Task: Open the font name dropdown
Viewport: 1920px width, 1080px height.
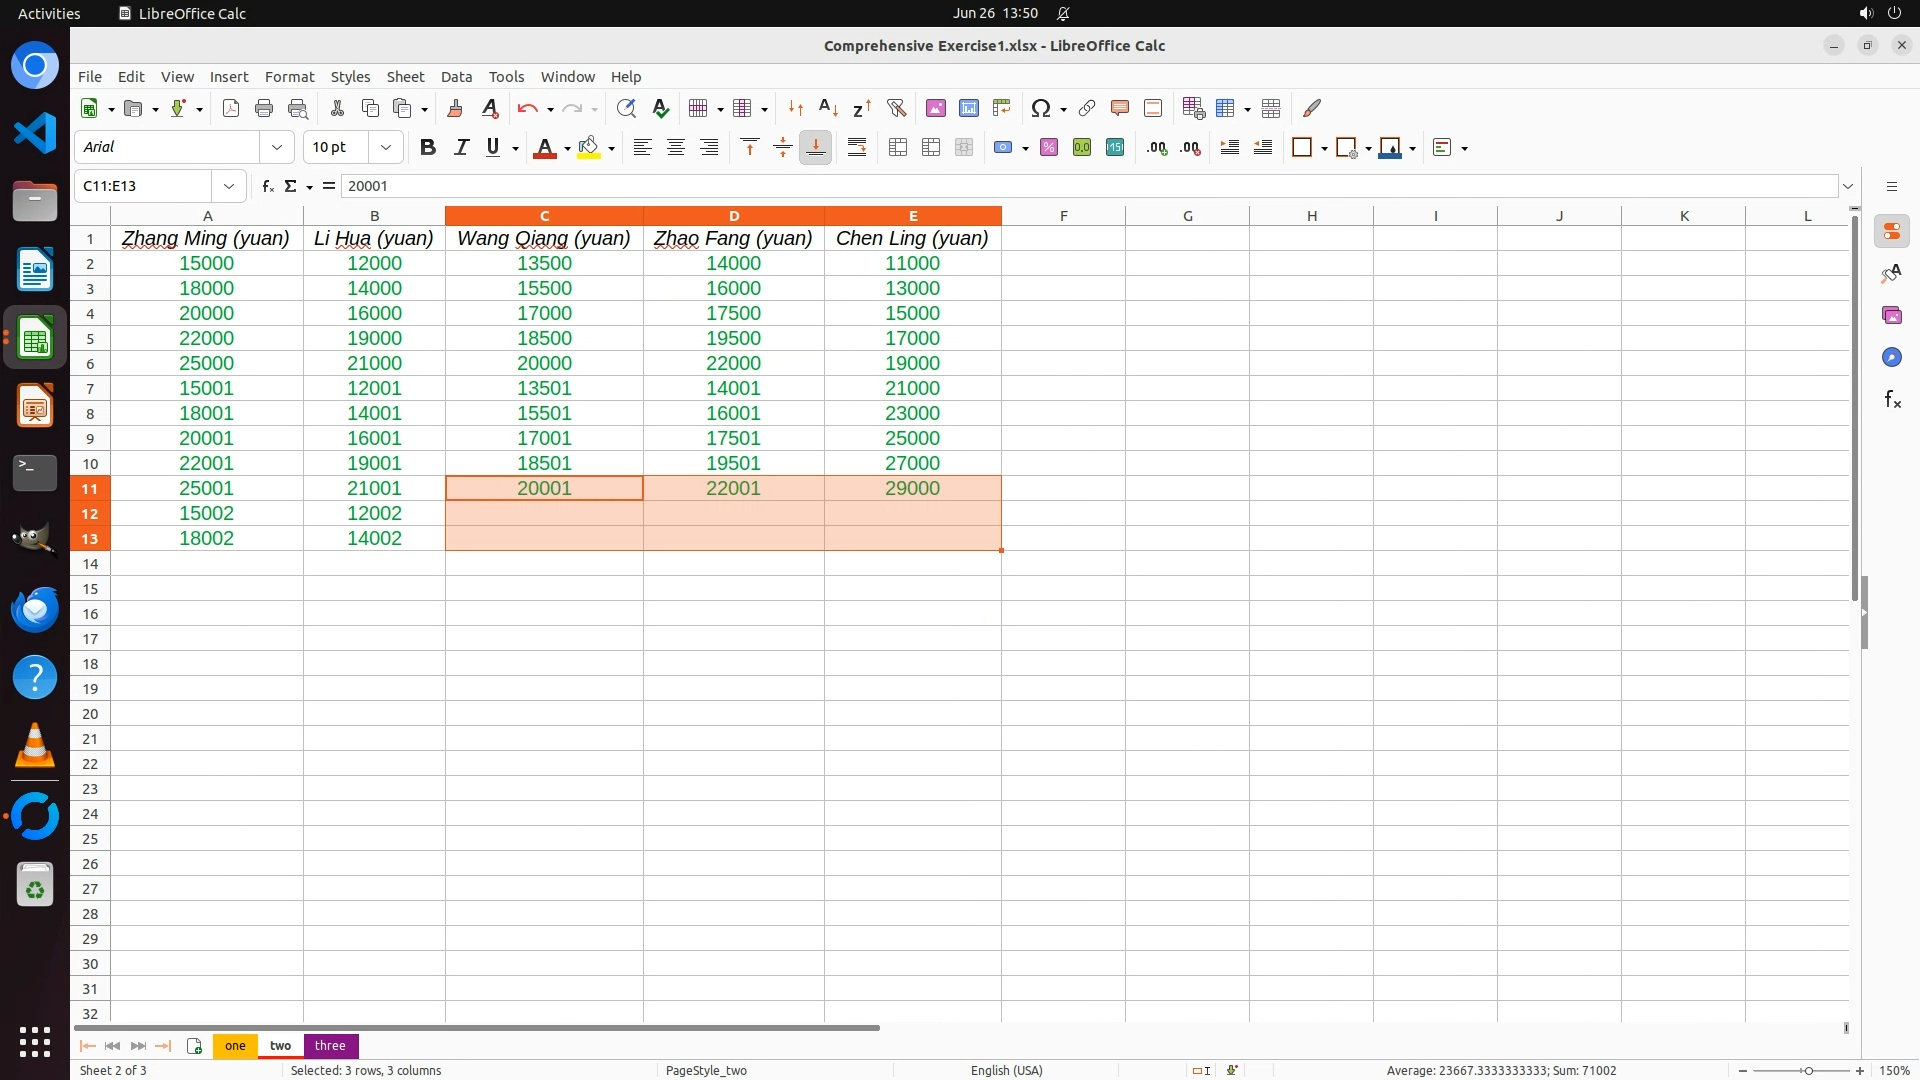Action: [x=277, y=147]
